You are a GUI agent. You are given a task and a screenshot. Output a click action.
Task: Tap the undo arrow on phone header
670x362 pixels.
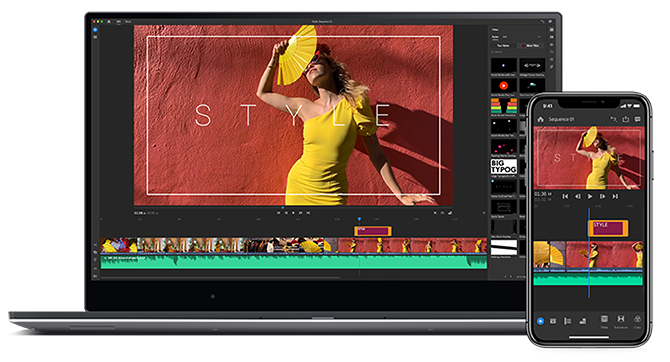613,119
